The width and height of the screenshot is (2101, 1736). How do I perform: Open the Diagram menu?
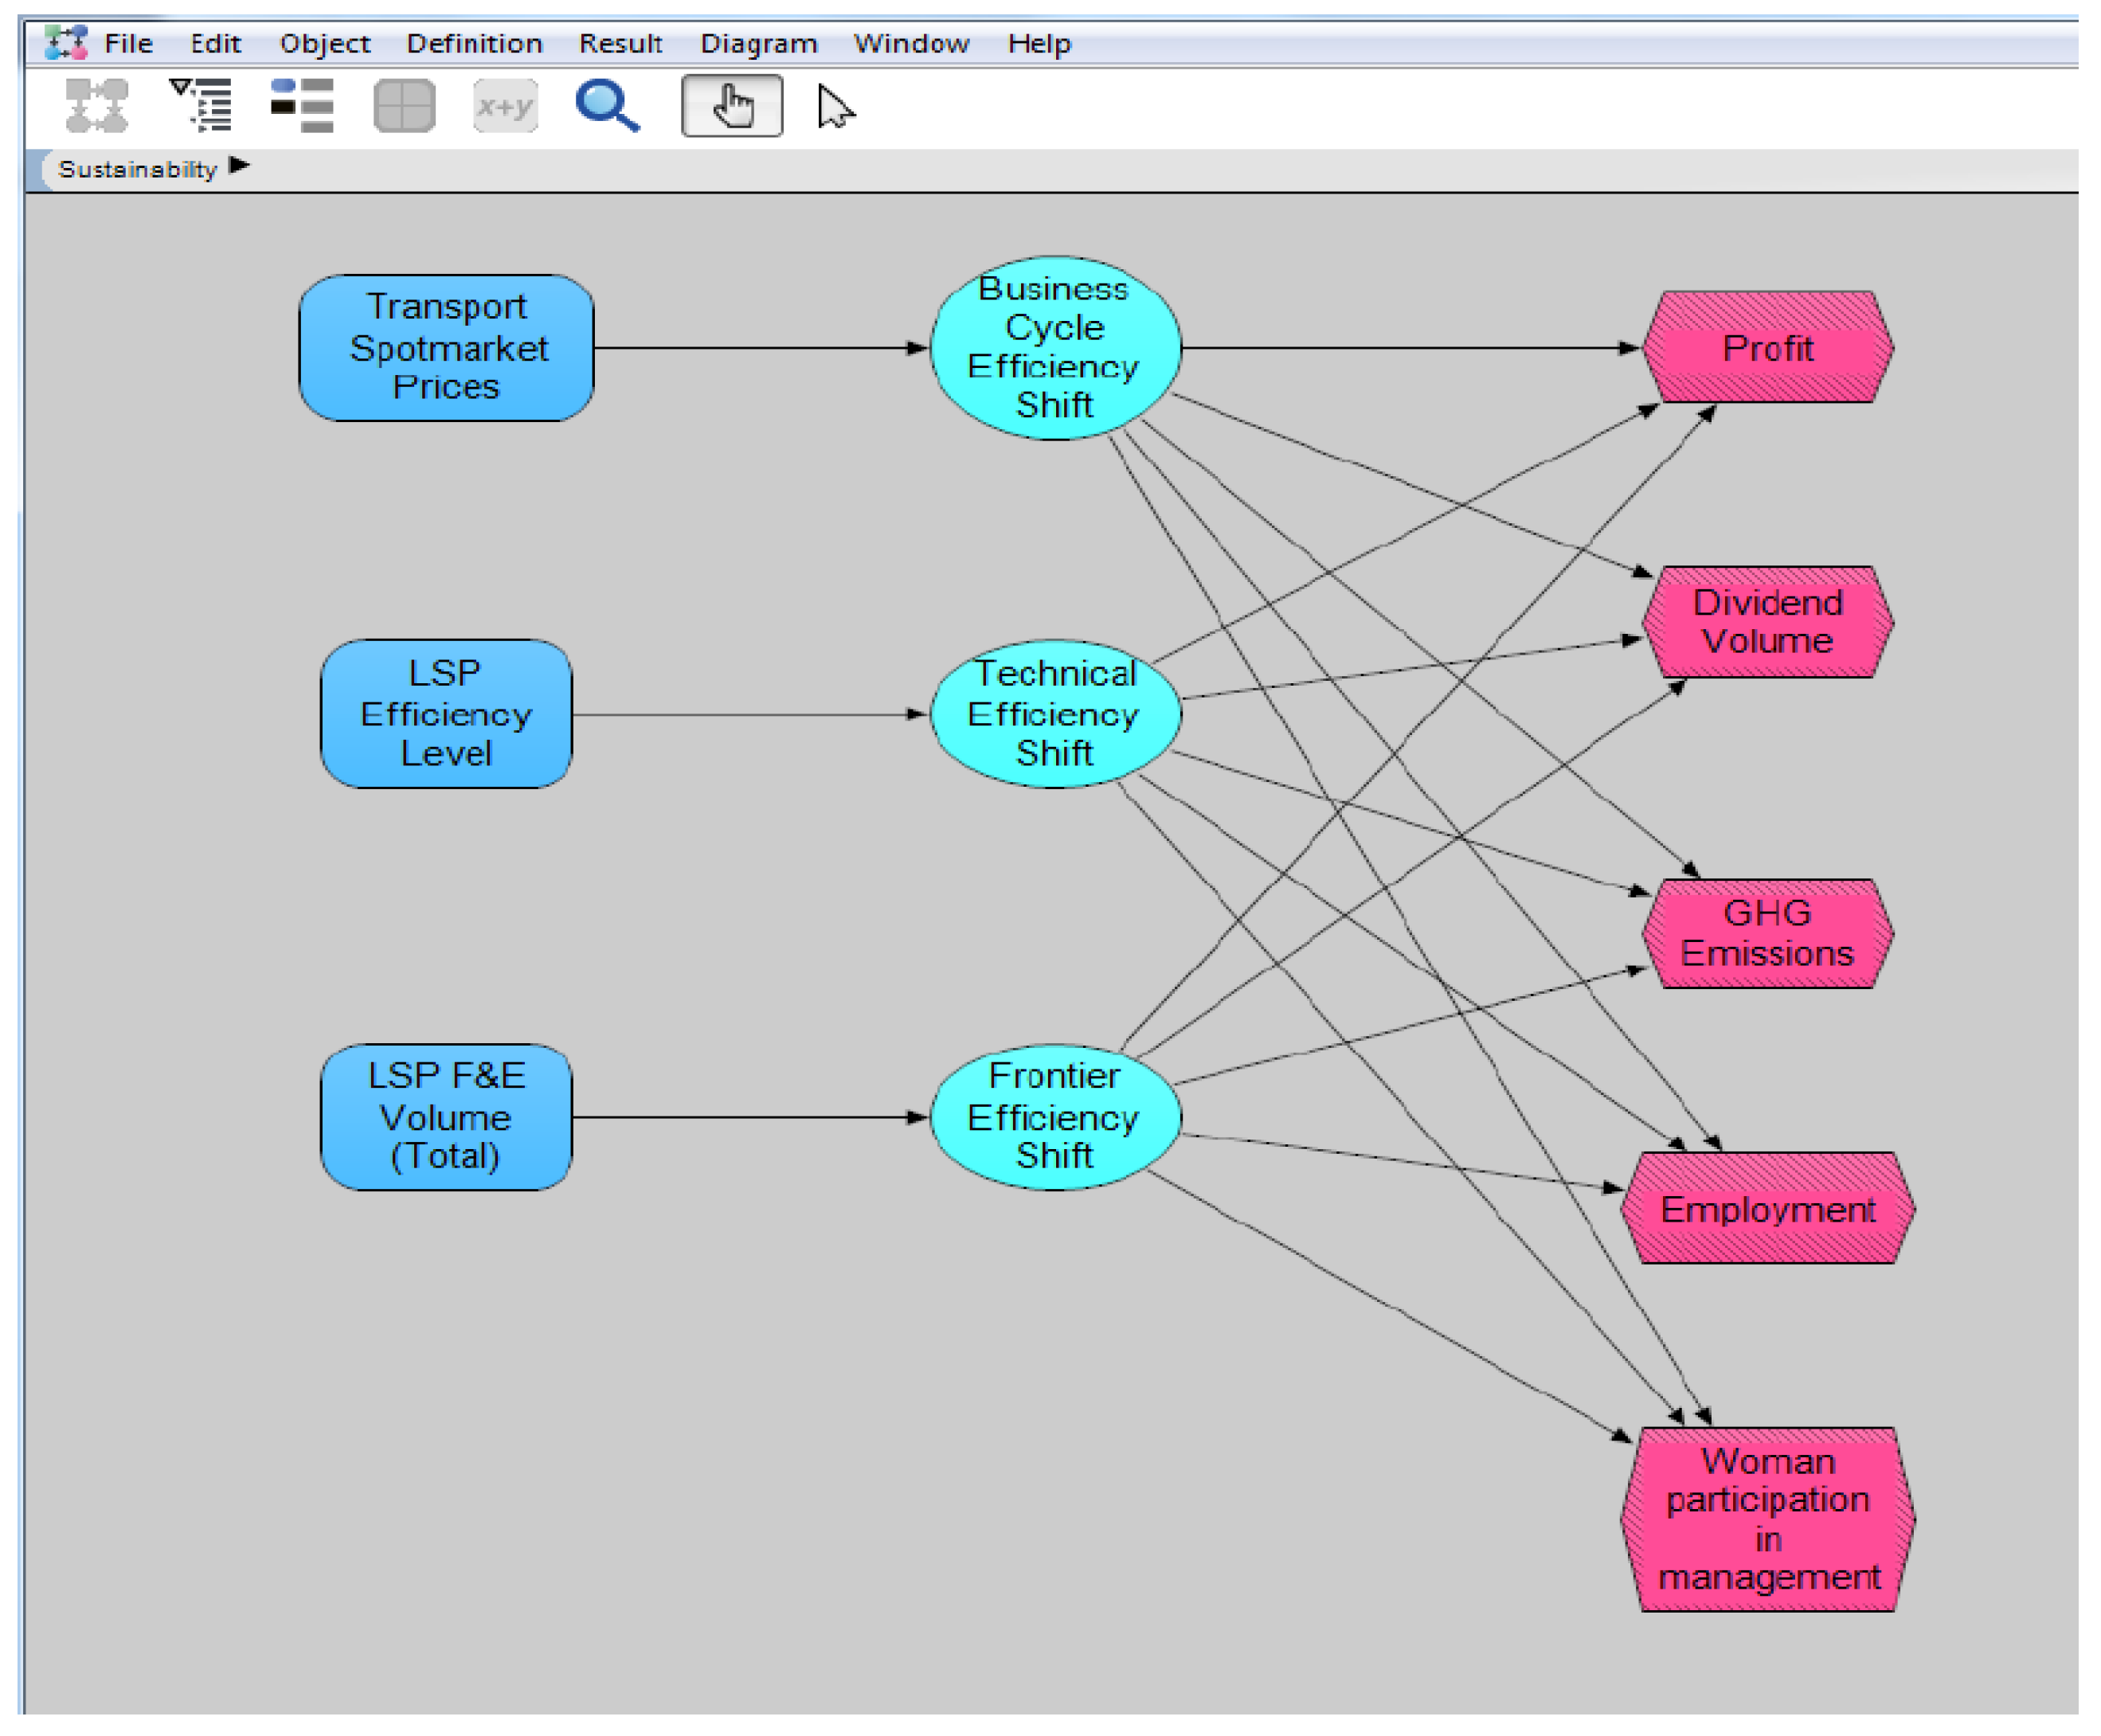pos(758,43)
